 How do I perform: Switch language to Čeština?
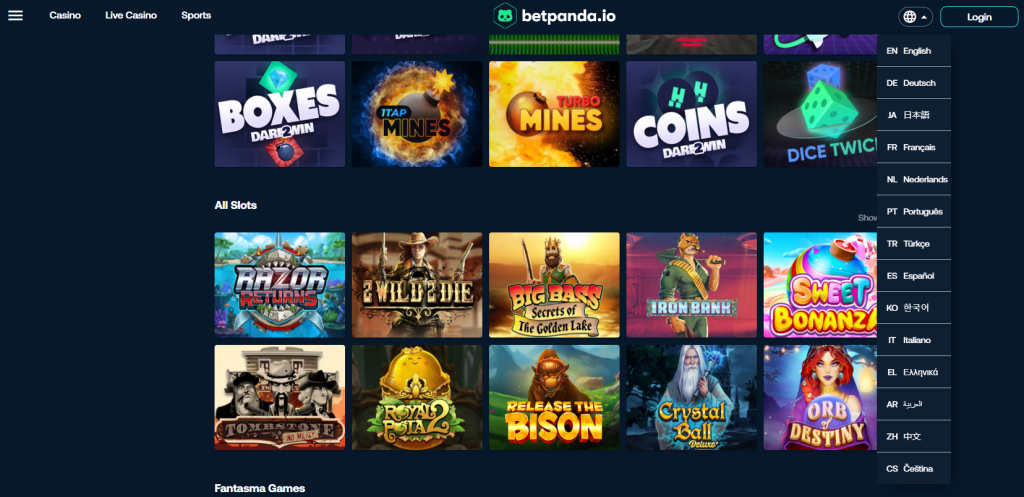914,469
